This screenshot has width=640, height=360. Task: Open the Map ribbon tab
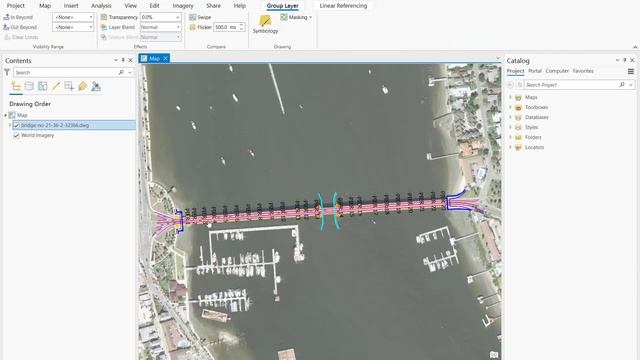[45, 6]
